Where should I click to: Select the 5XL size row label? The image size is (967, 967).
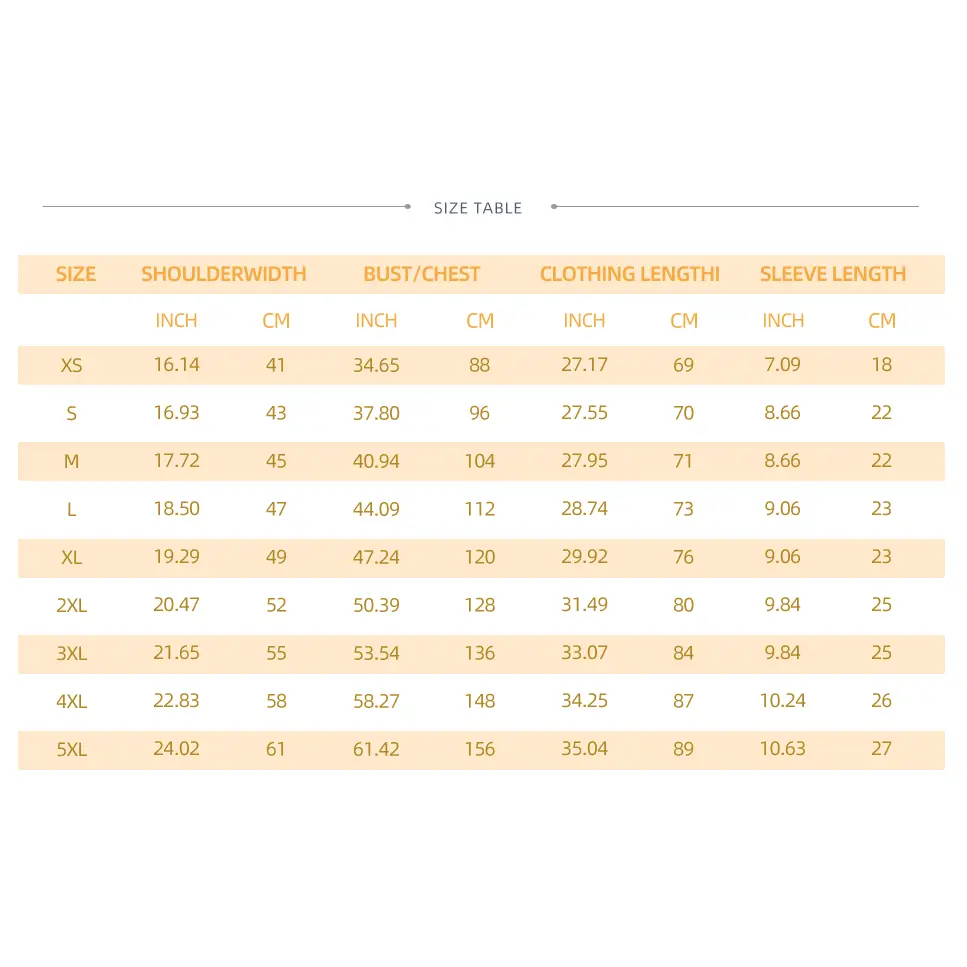[72, 749]
